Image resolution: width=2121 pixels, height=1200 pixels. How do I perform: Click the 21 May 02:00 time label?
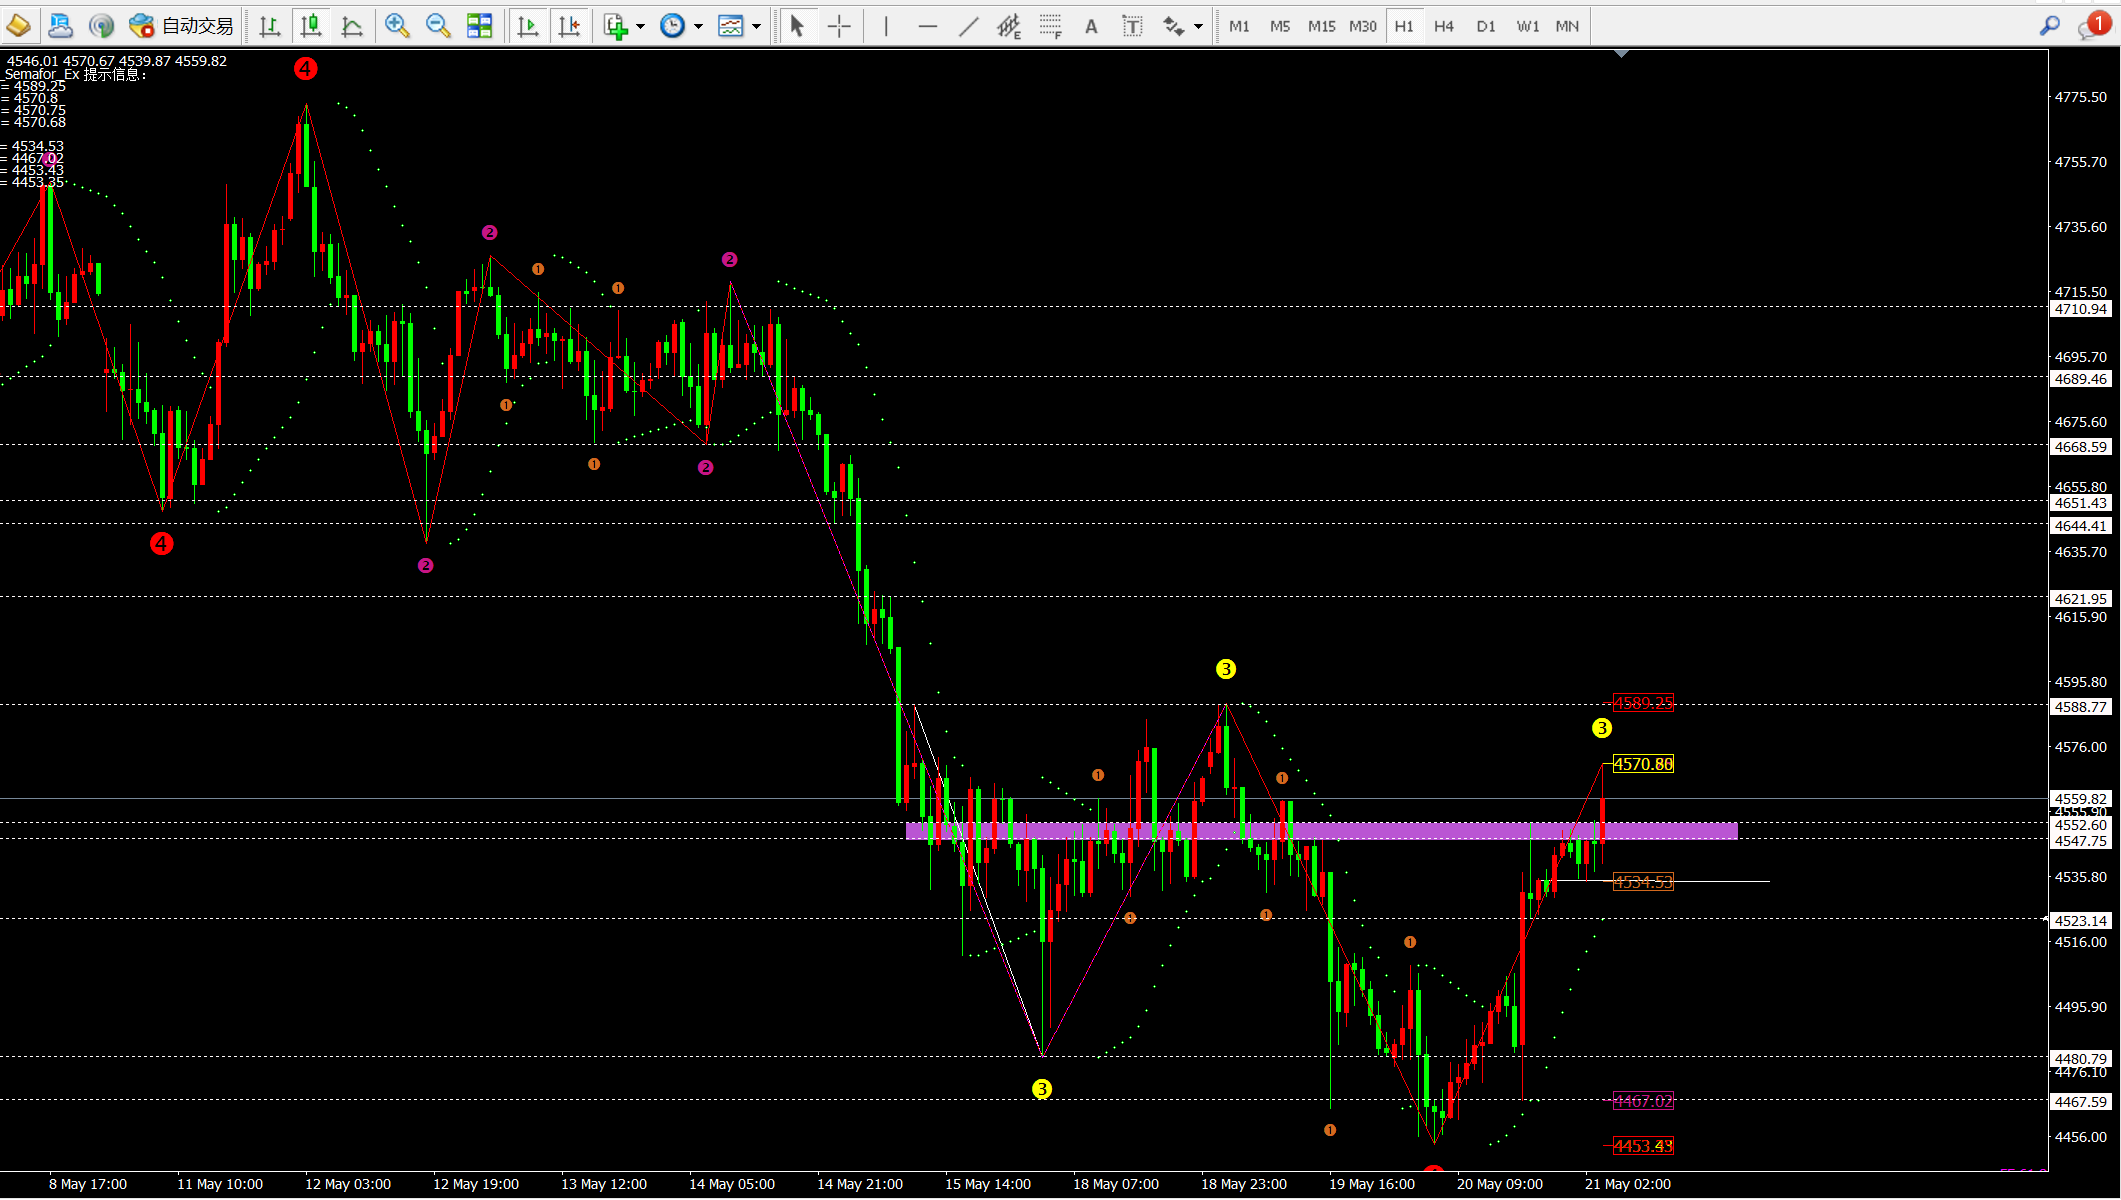[1628, 1184]
